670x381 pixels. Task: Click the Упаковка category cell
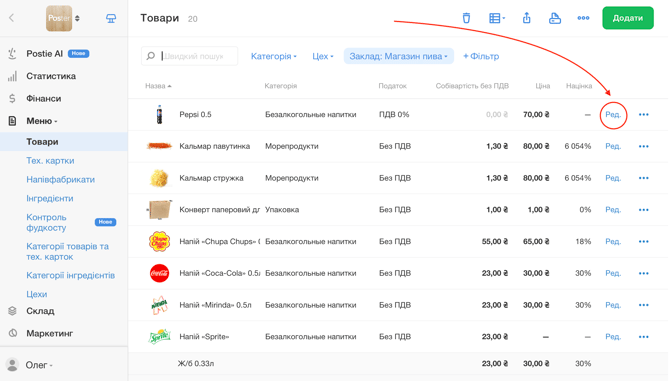tap(282, 210)
